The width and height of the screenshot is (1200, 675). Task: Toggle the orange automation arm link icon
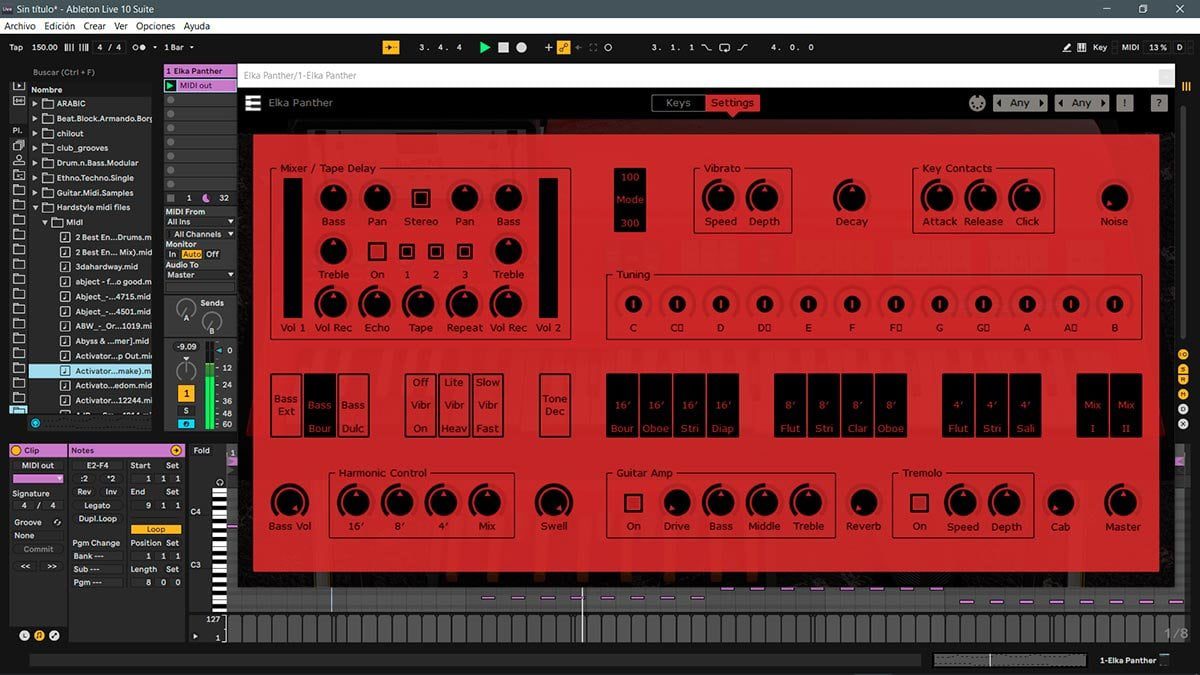564,47
